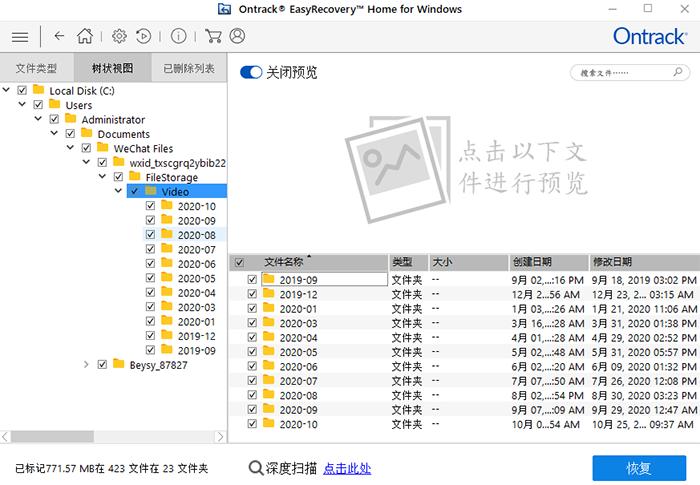Viewport: 700px width, 485px height.
Task: Click the 恢复 recover button
Action: pos(638,468)
